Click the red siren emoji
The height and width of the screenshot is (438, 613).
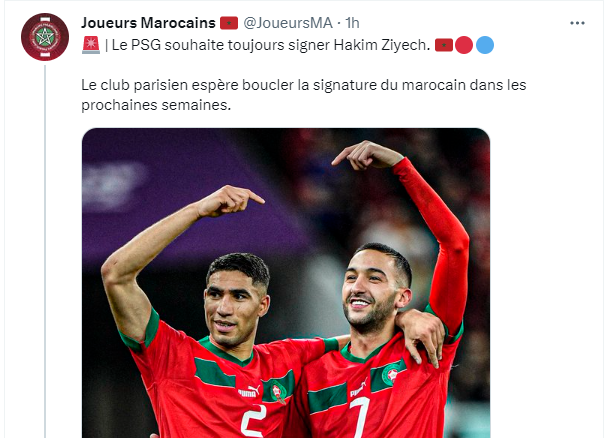tap(91, 45)
